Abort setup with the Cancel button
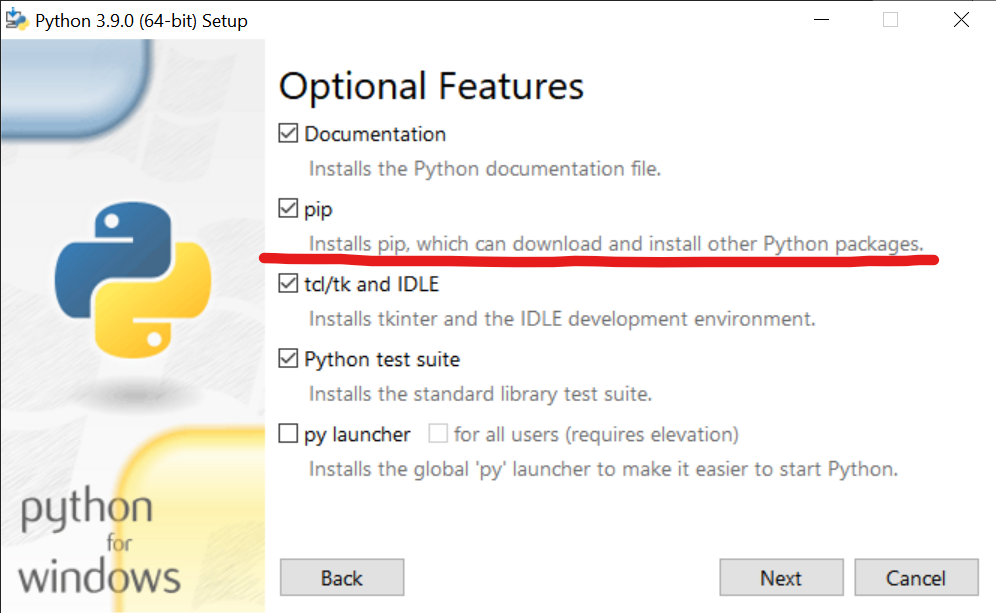The height and width of the screenshot is (613, 996). click(916, 577)
